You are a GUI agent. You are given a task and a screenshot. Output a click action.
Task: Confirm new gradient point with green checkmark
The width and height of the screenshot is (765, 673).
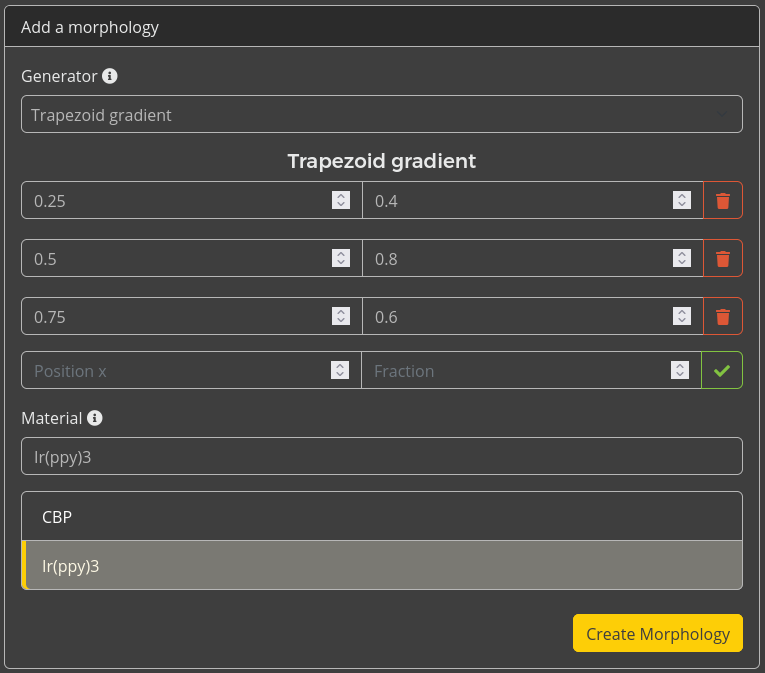click(722, 371)
